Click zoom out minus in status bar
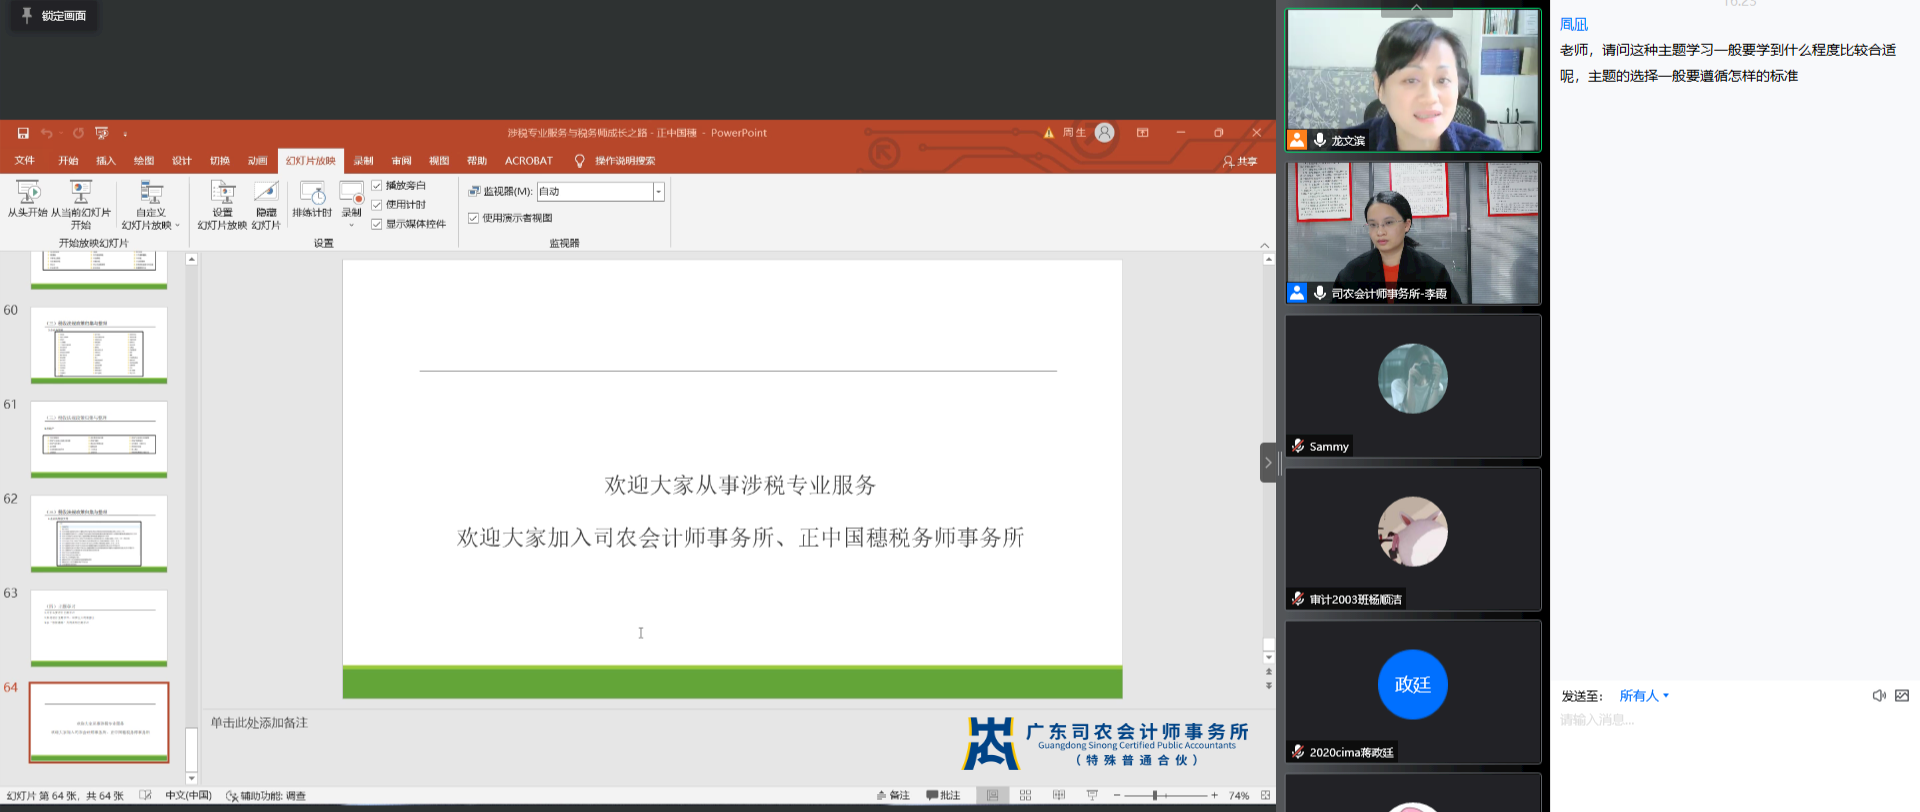Image resolution: width=1920 pixels, height=812 pixels. coord(1117,796)
